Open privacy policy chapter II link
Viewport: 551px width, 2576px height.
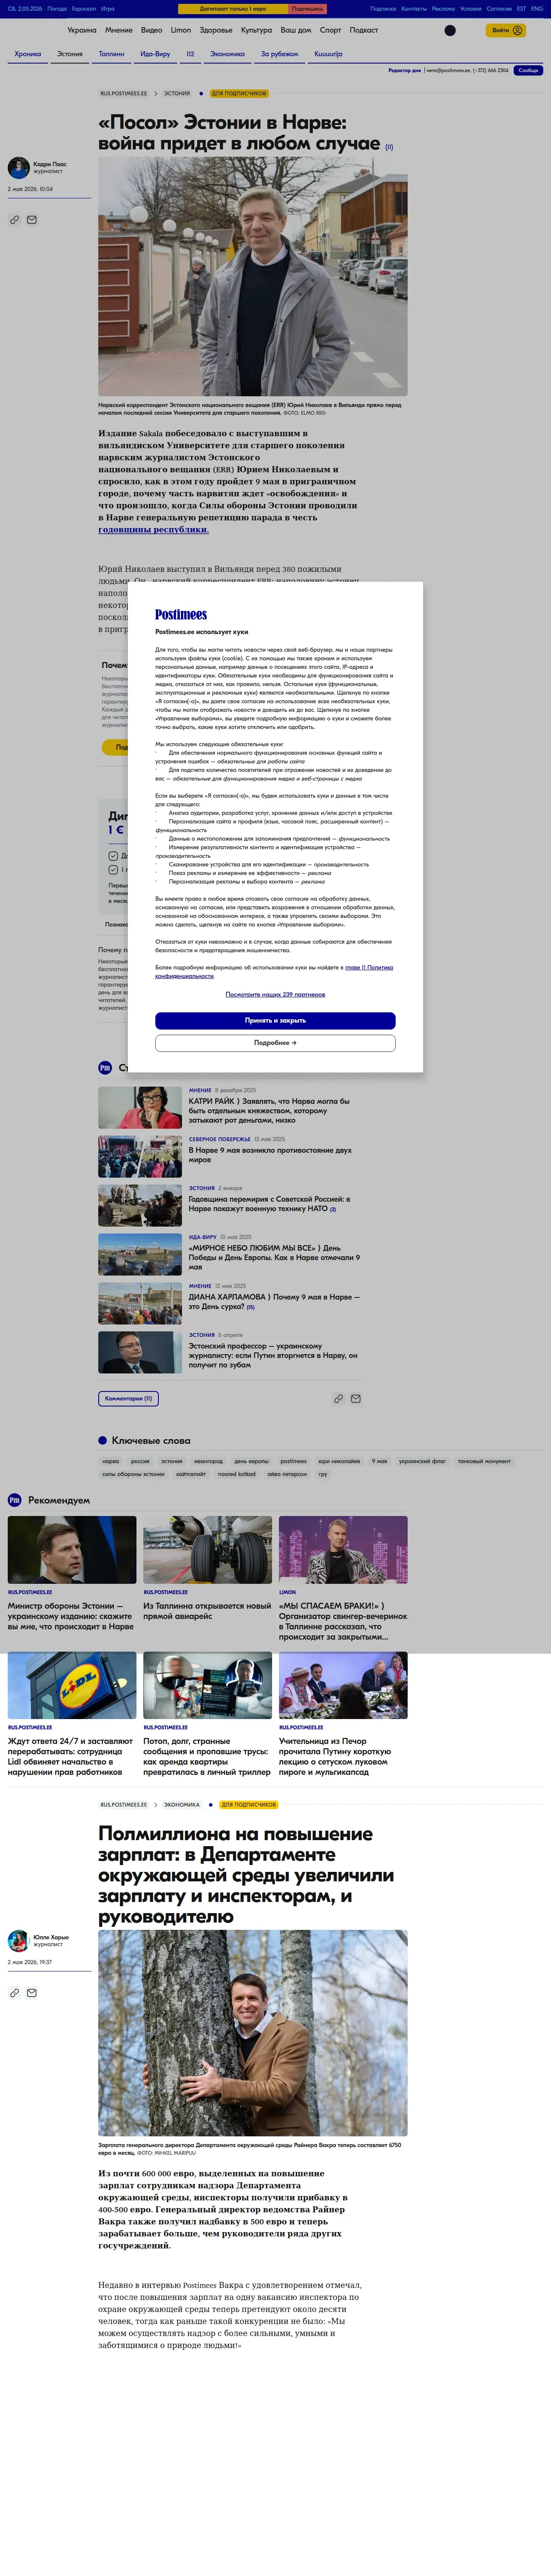(274, 971)
